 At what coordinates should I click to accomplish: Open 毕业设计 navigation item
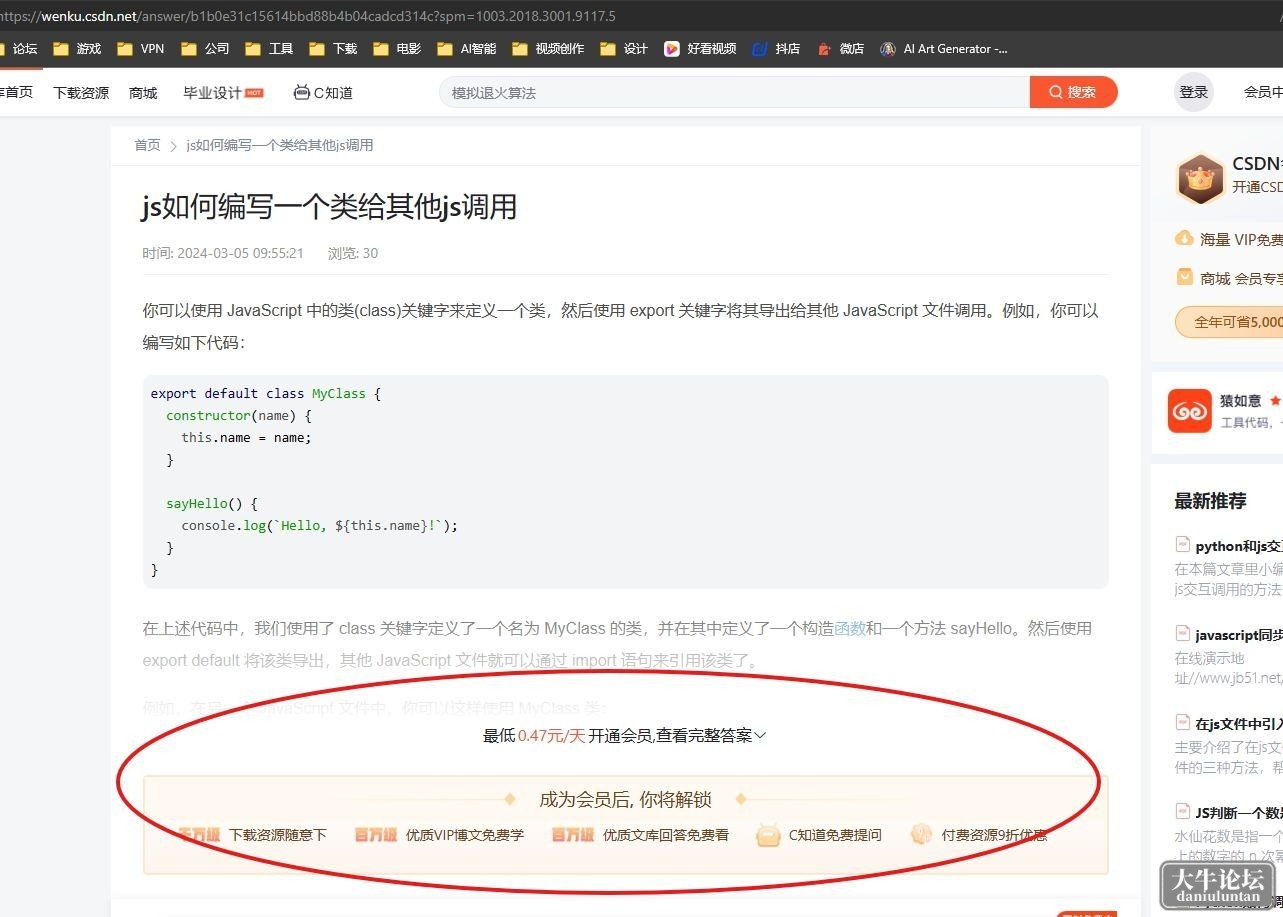click(223, 93)
